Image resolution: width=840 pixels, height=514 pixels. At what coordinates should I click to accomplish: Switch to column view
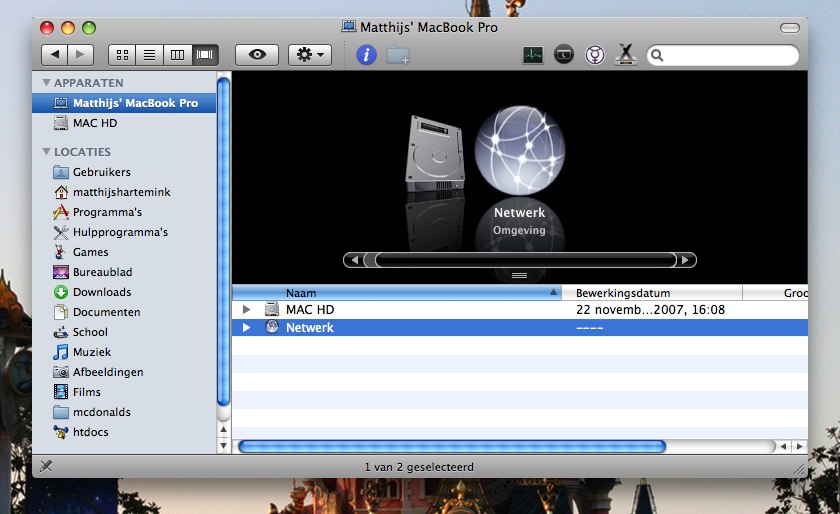pos(177,55)
